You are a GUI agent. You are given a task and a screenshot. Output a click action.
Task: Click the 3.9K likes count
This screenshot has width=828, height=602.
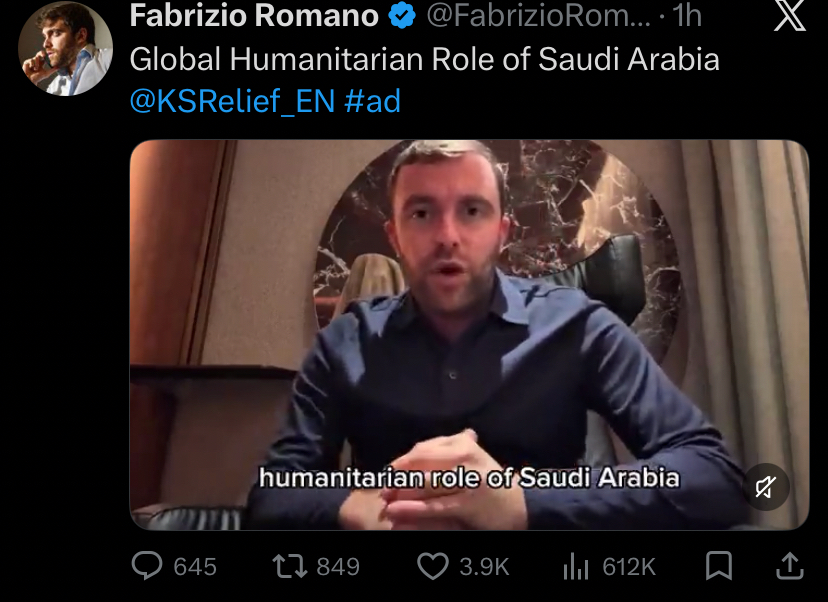tap(484, 567)
